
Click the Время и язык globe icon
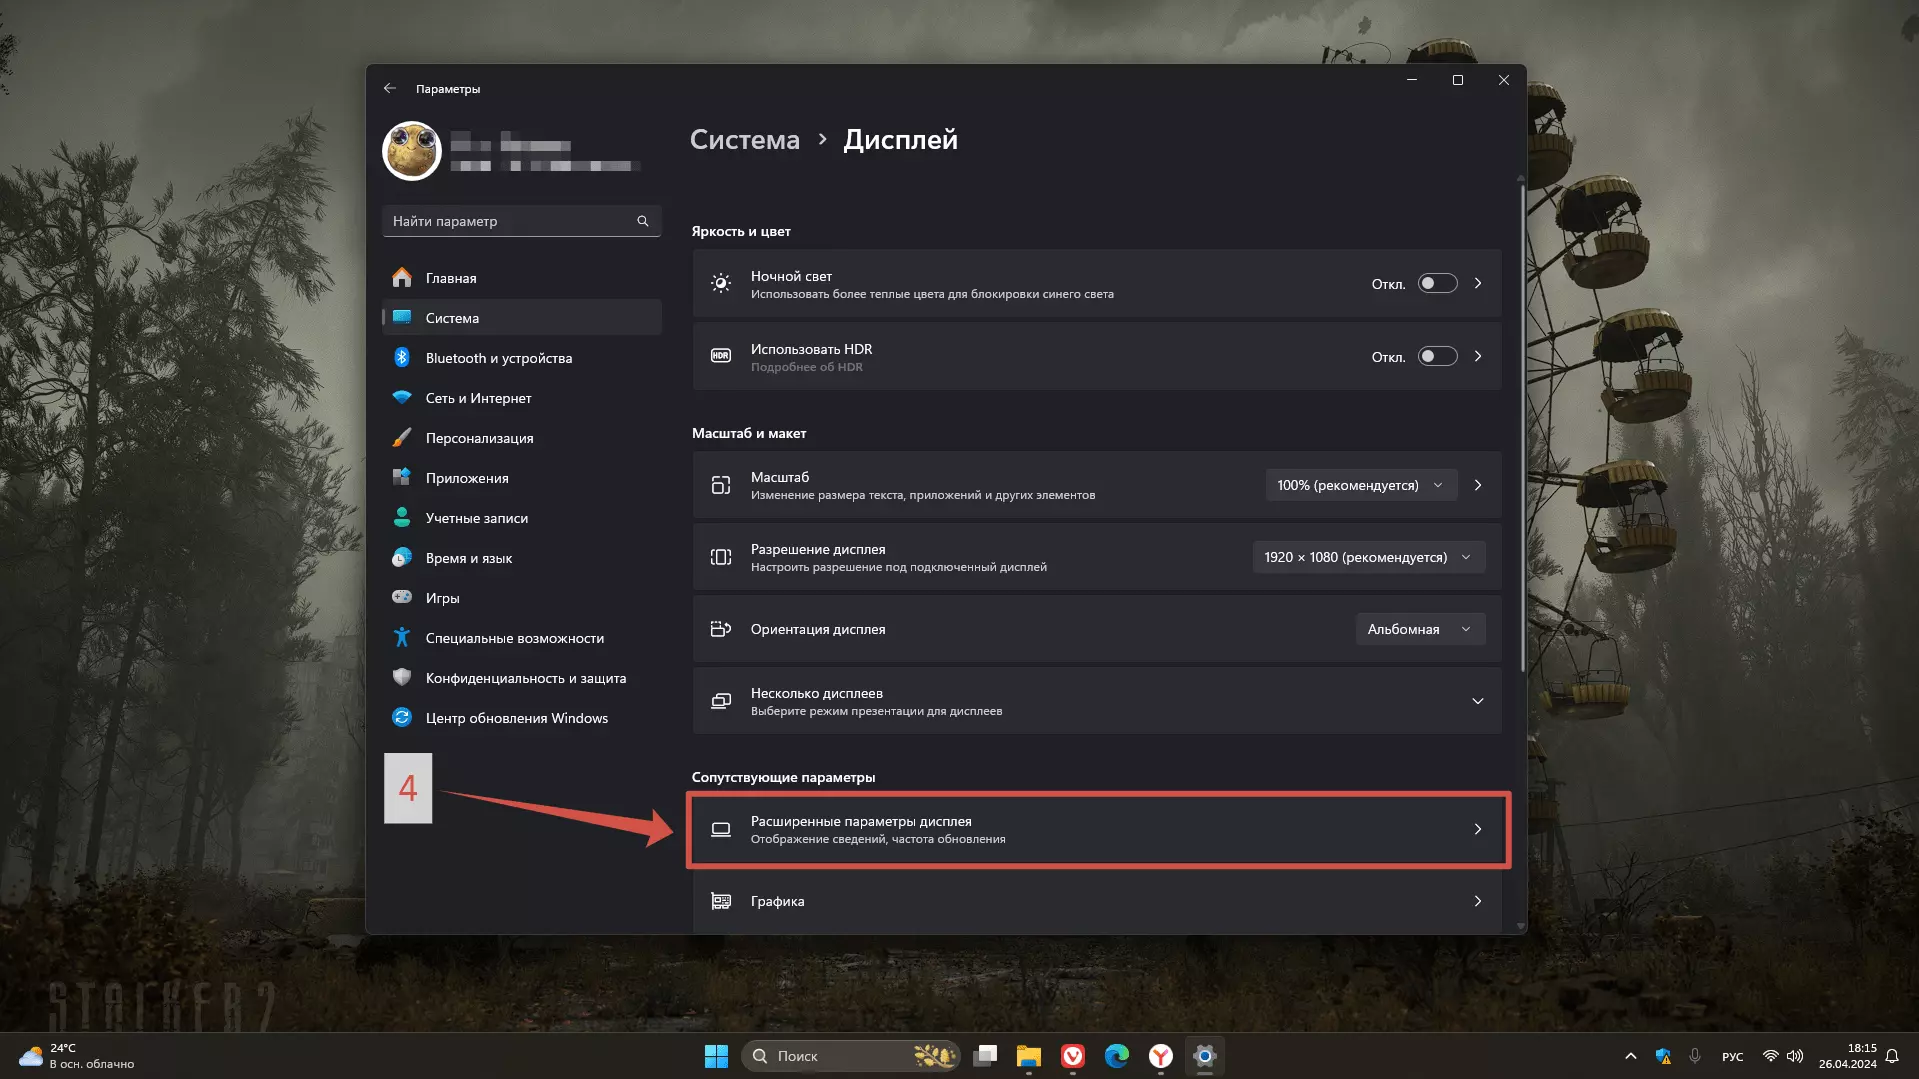tap(402, 558)
